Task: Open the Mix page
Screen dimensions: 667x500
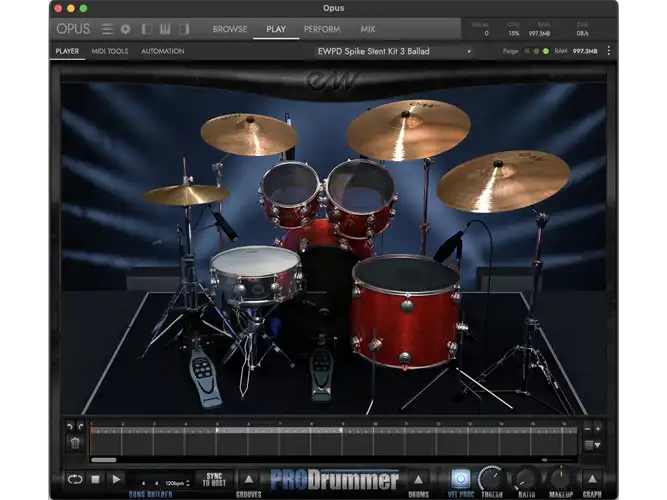Action: (368, 29)
